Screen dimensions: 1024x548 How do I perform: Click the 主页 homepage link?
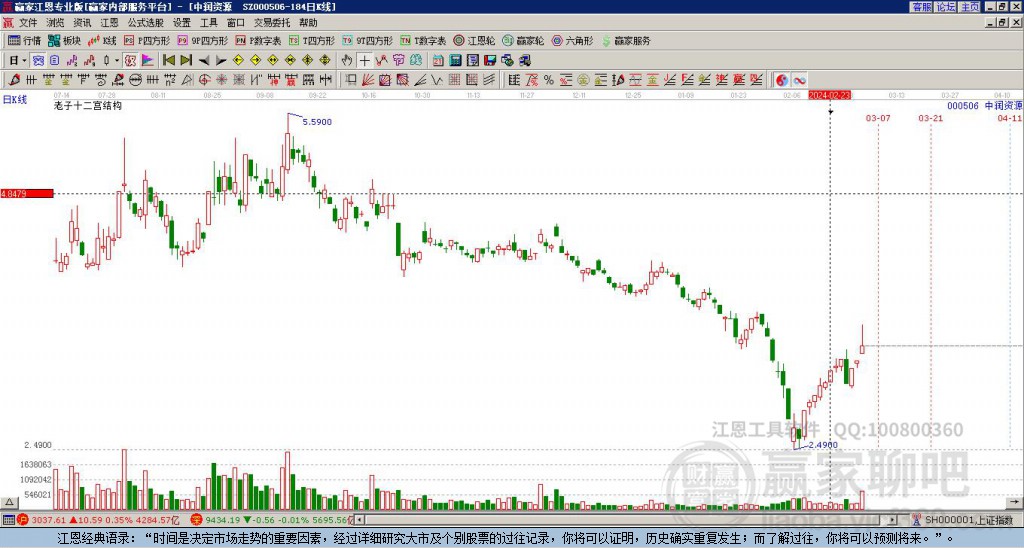pyautogui.click(x=969, y=7)
